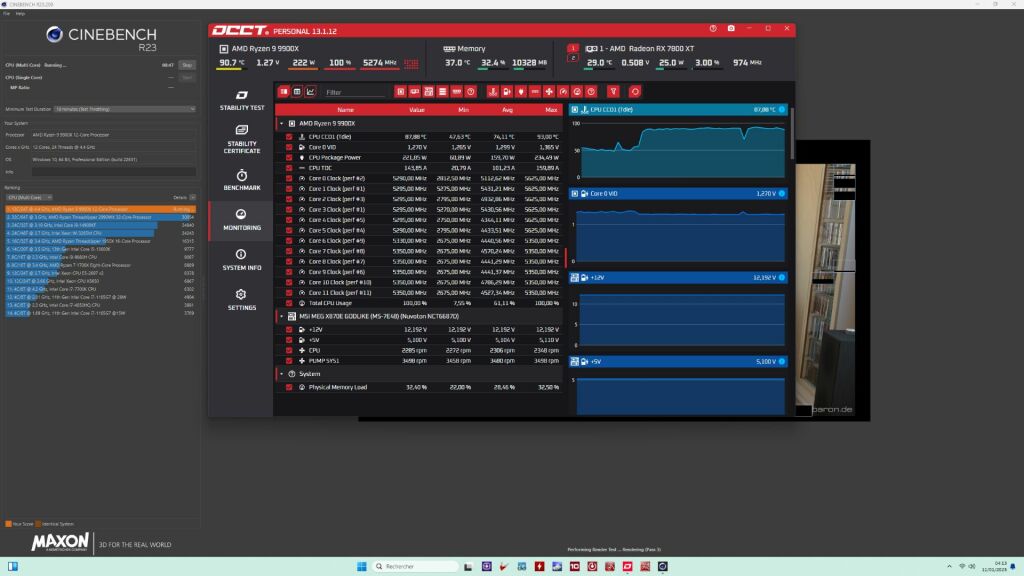Open OCCT Settings from the sidebar

coord(242,300)
